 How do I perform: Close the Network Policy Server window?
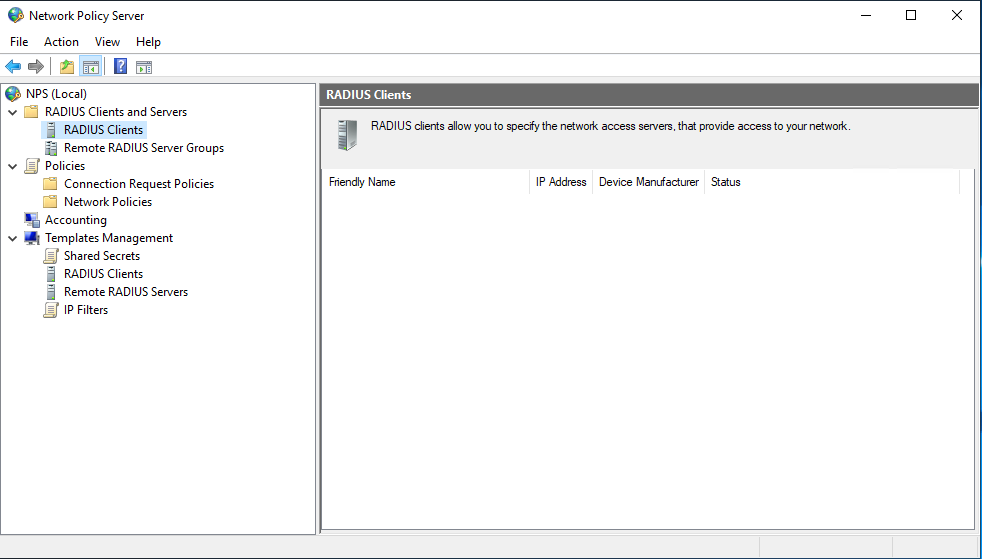coord(957,16)
